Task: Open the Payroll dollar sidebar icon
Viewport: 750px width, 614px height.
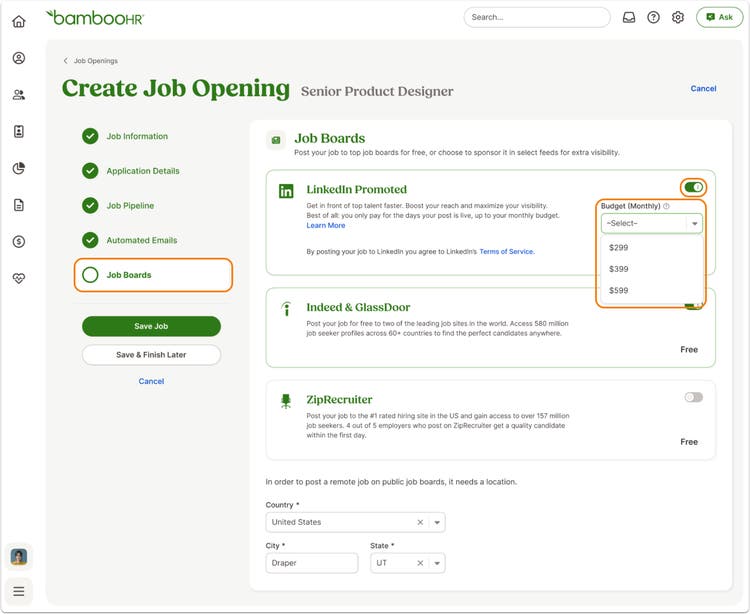Action: tap(19, 241)
